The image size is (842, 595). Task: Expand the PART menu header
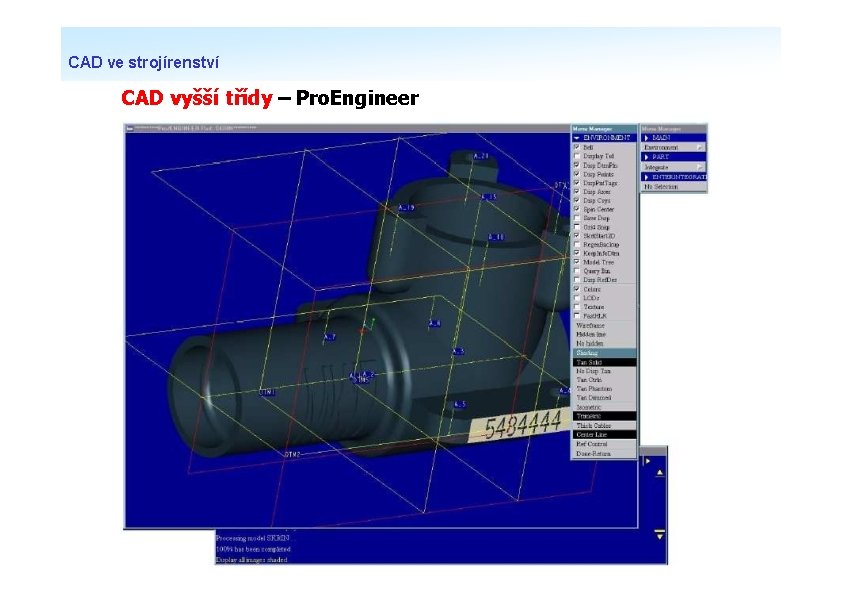point(673,157)
